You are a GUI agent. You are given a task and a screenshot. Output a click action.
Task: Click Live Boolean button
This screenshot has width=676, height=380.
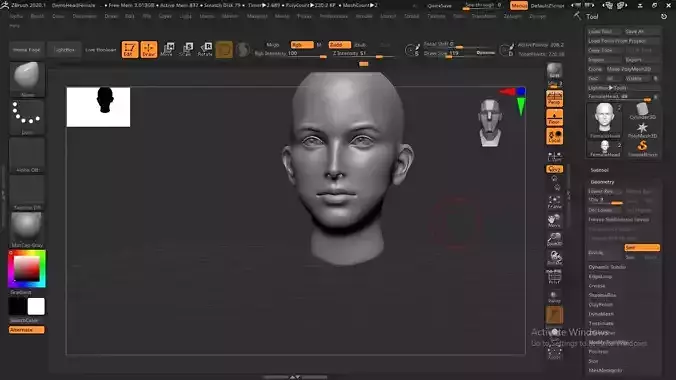pos(100,50)
